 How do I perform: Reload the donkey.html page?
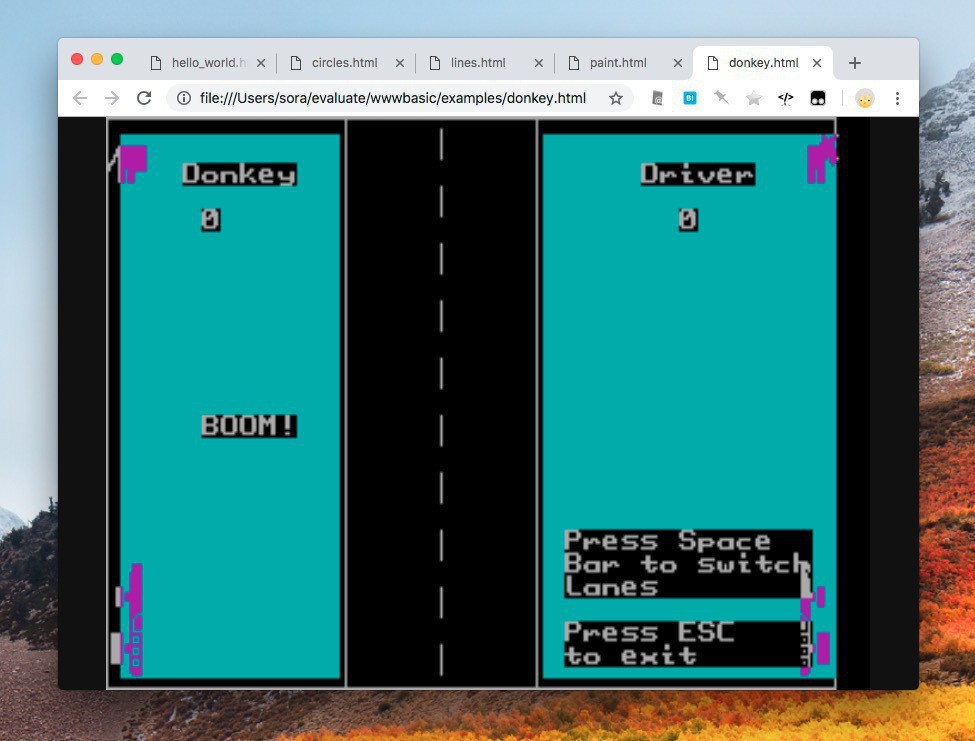144,98
